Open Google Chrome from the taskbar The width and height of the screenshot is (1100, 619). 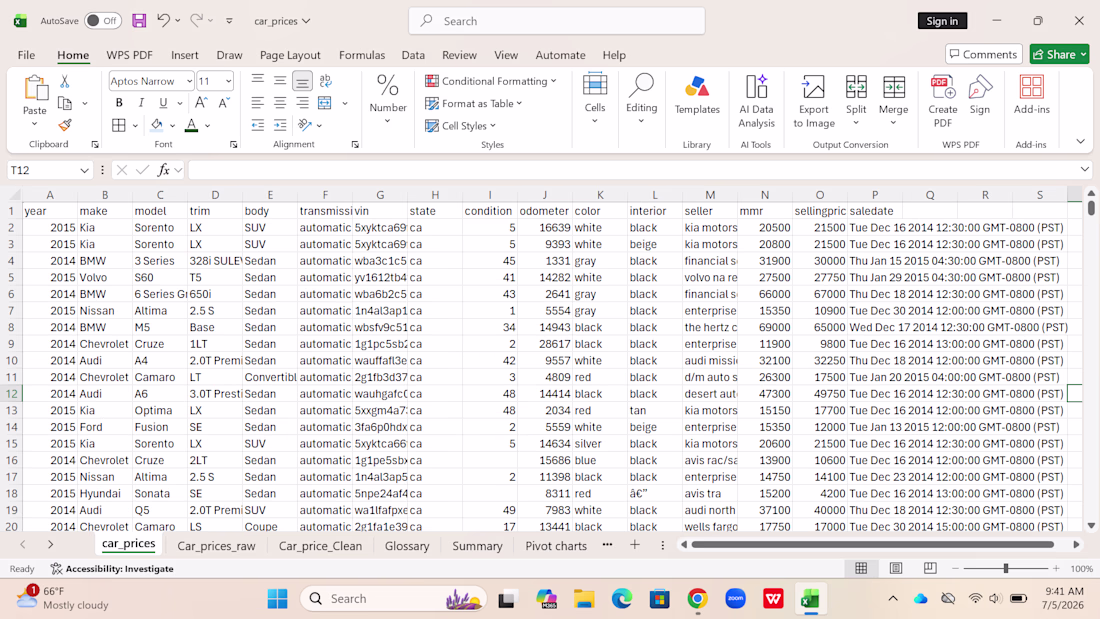pos(697,599)
